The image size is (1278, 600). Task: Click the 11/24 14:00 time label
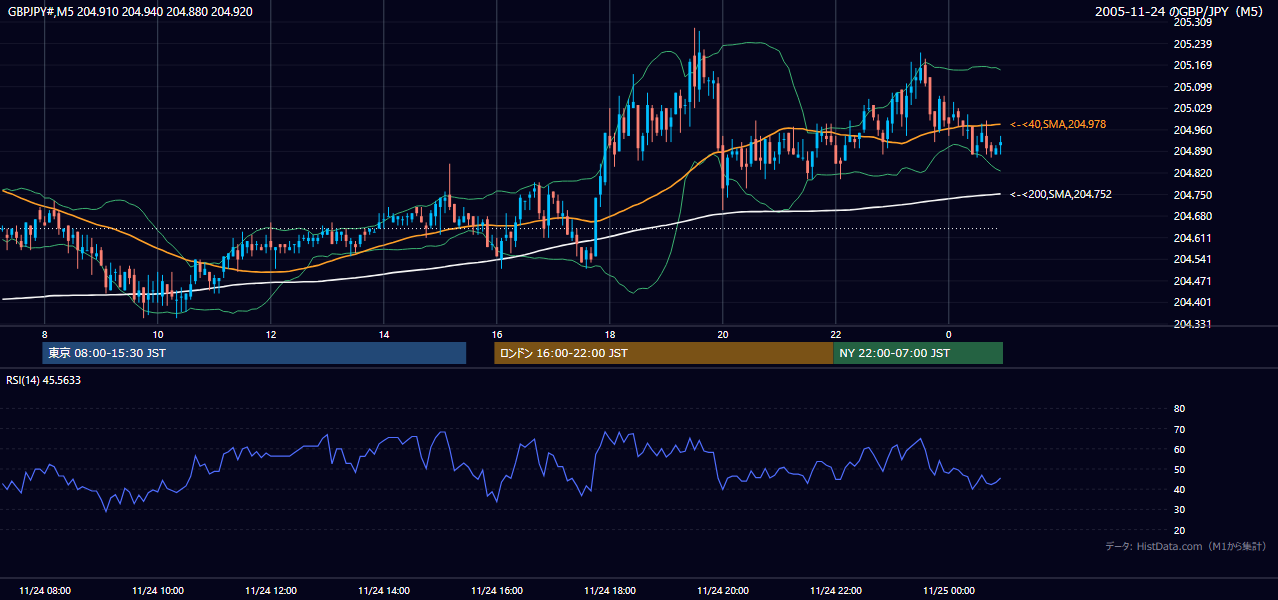tap(384, 590)
